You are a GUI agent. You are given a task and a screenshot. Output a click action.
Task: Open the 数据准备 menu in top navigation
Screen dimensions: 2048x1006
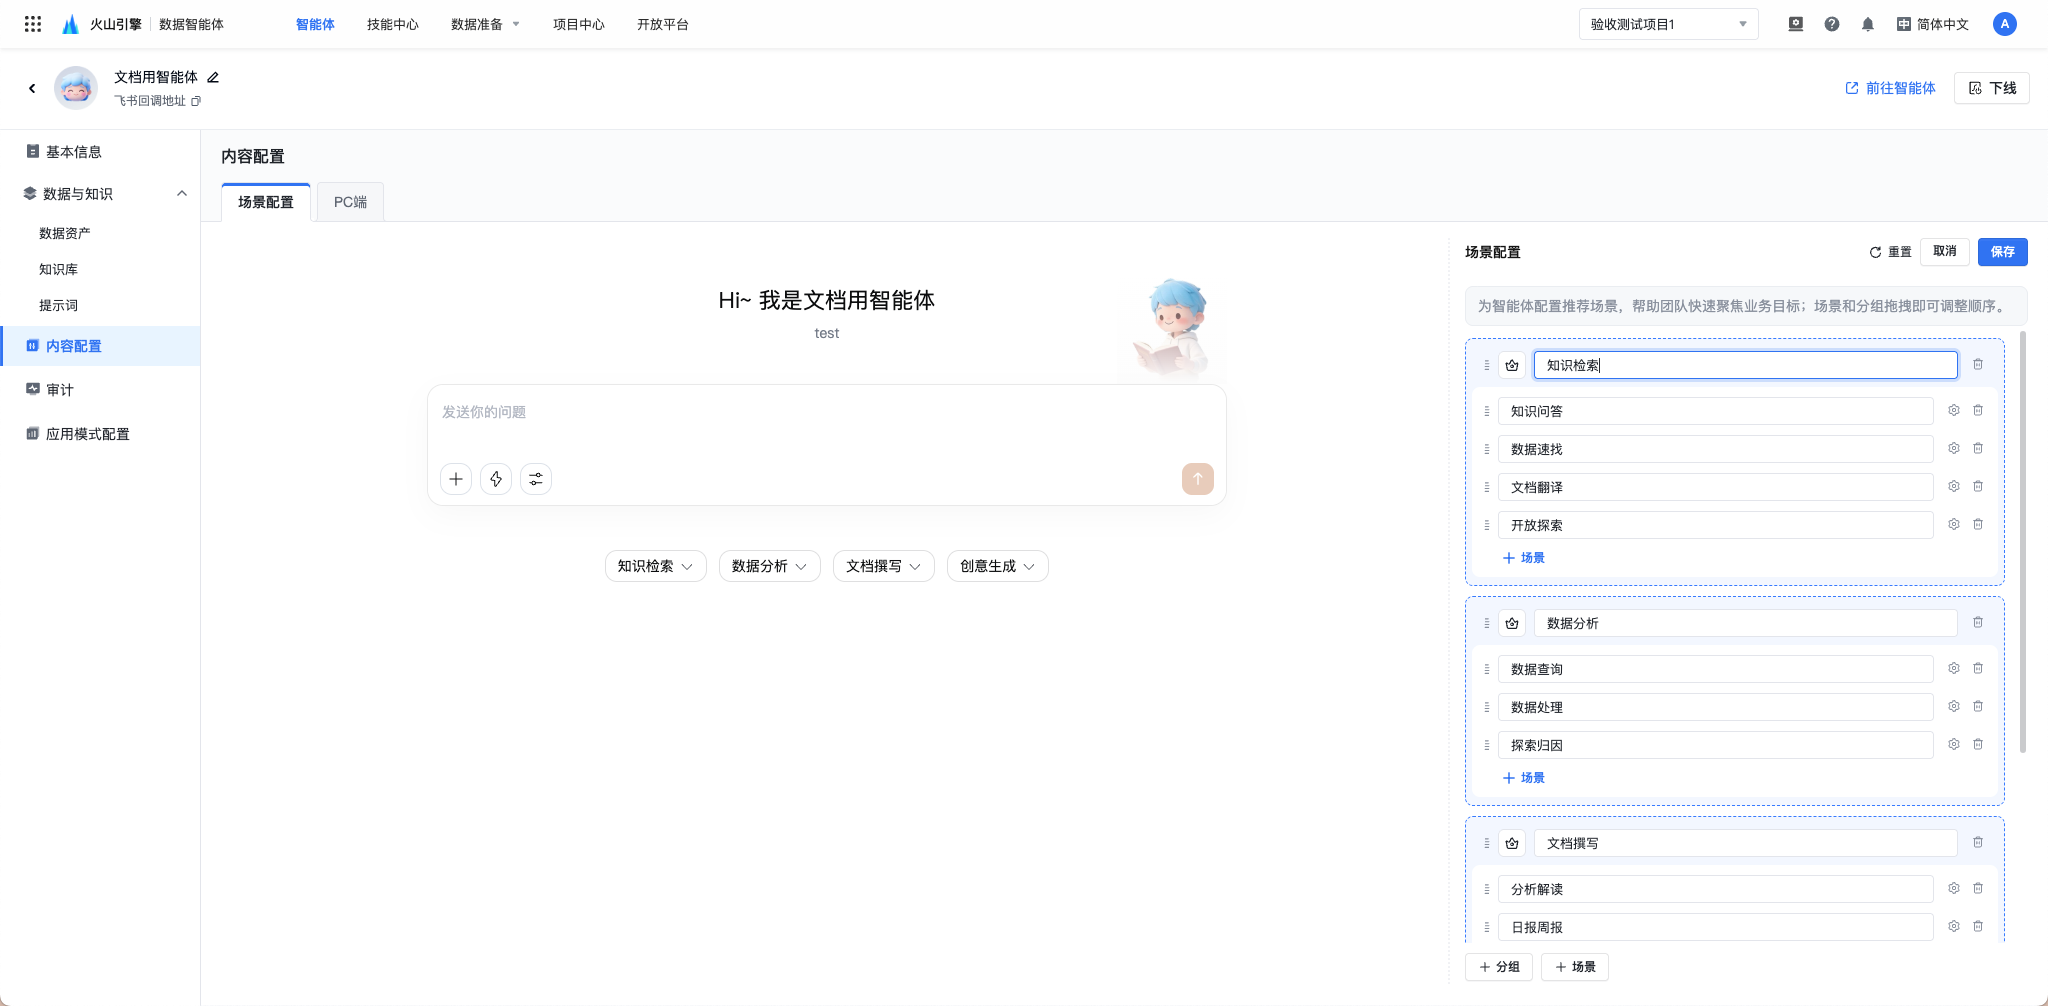click(485, 24)
